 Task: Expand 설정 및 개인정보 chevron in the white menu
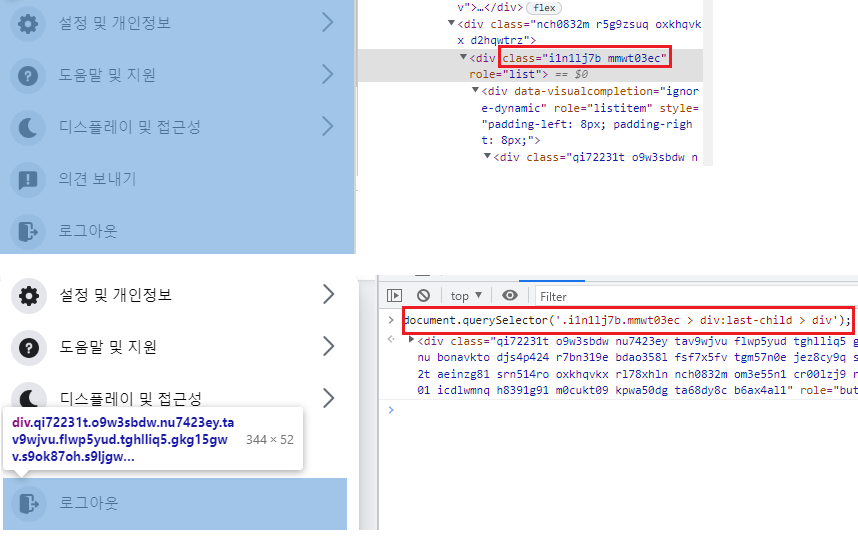(328, 294)
